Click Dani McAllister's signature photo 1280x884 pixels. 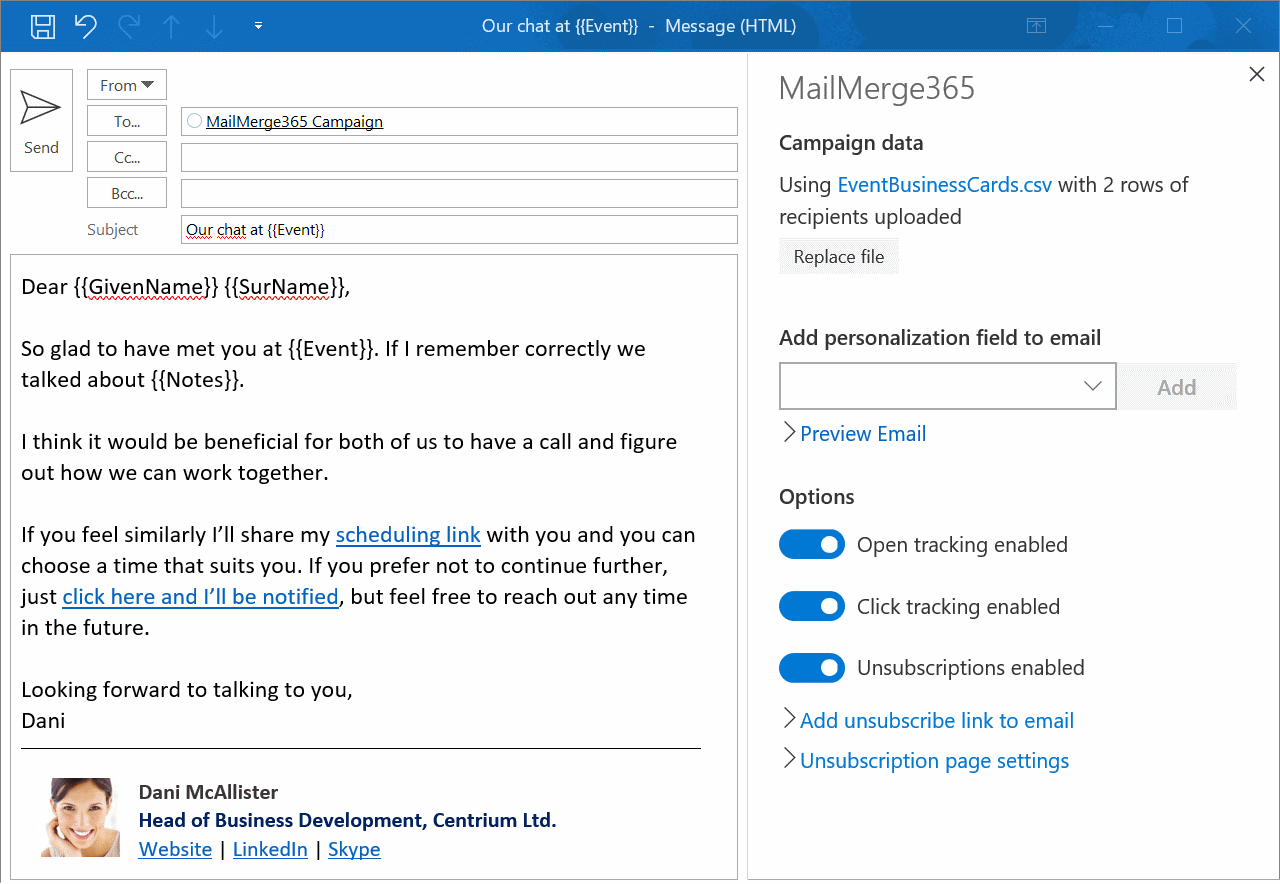pos(80,817)
